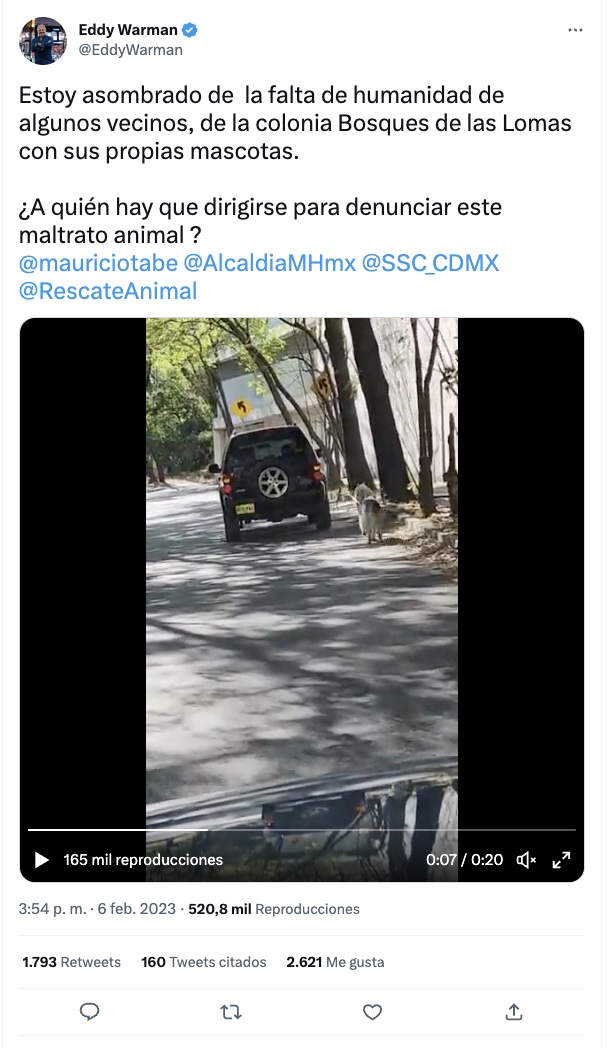
Task: Retweet using the retweet arrows icon
Action: pyautogui.click(x=231, y=1012)
